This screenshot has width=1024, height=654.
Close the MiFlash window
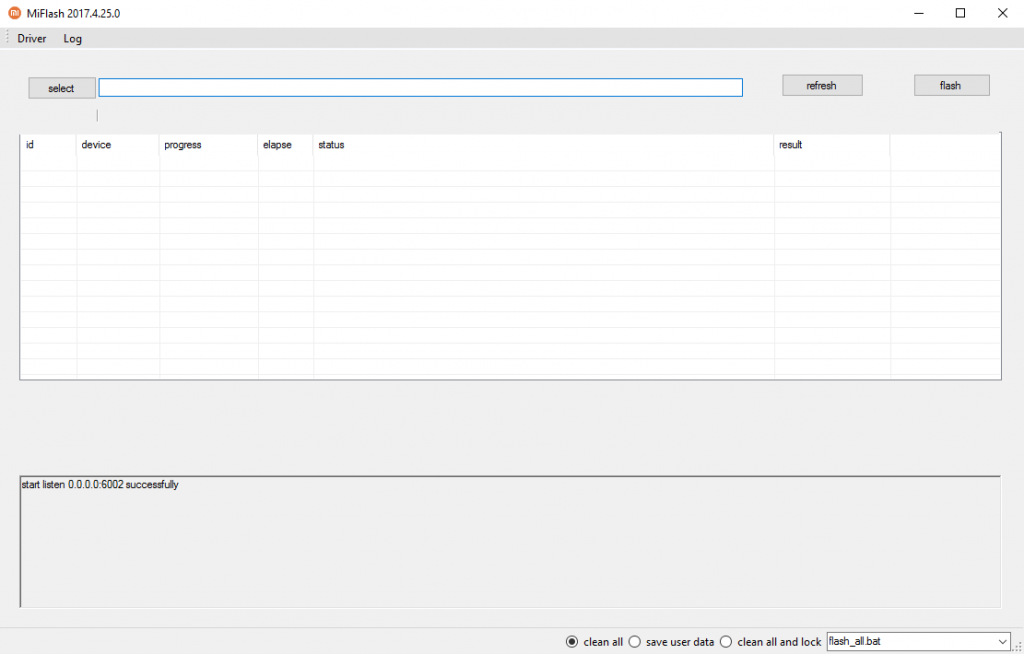click(x=1002, y=13)
